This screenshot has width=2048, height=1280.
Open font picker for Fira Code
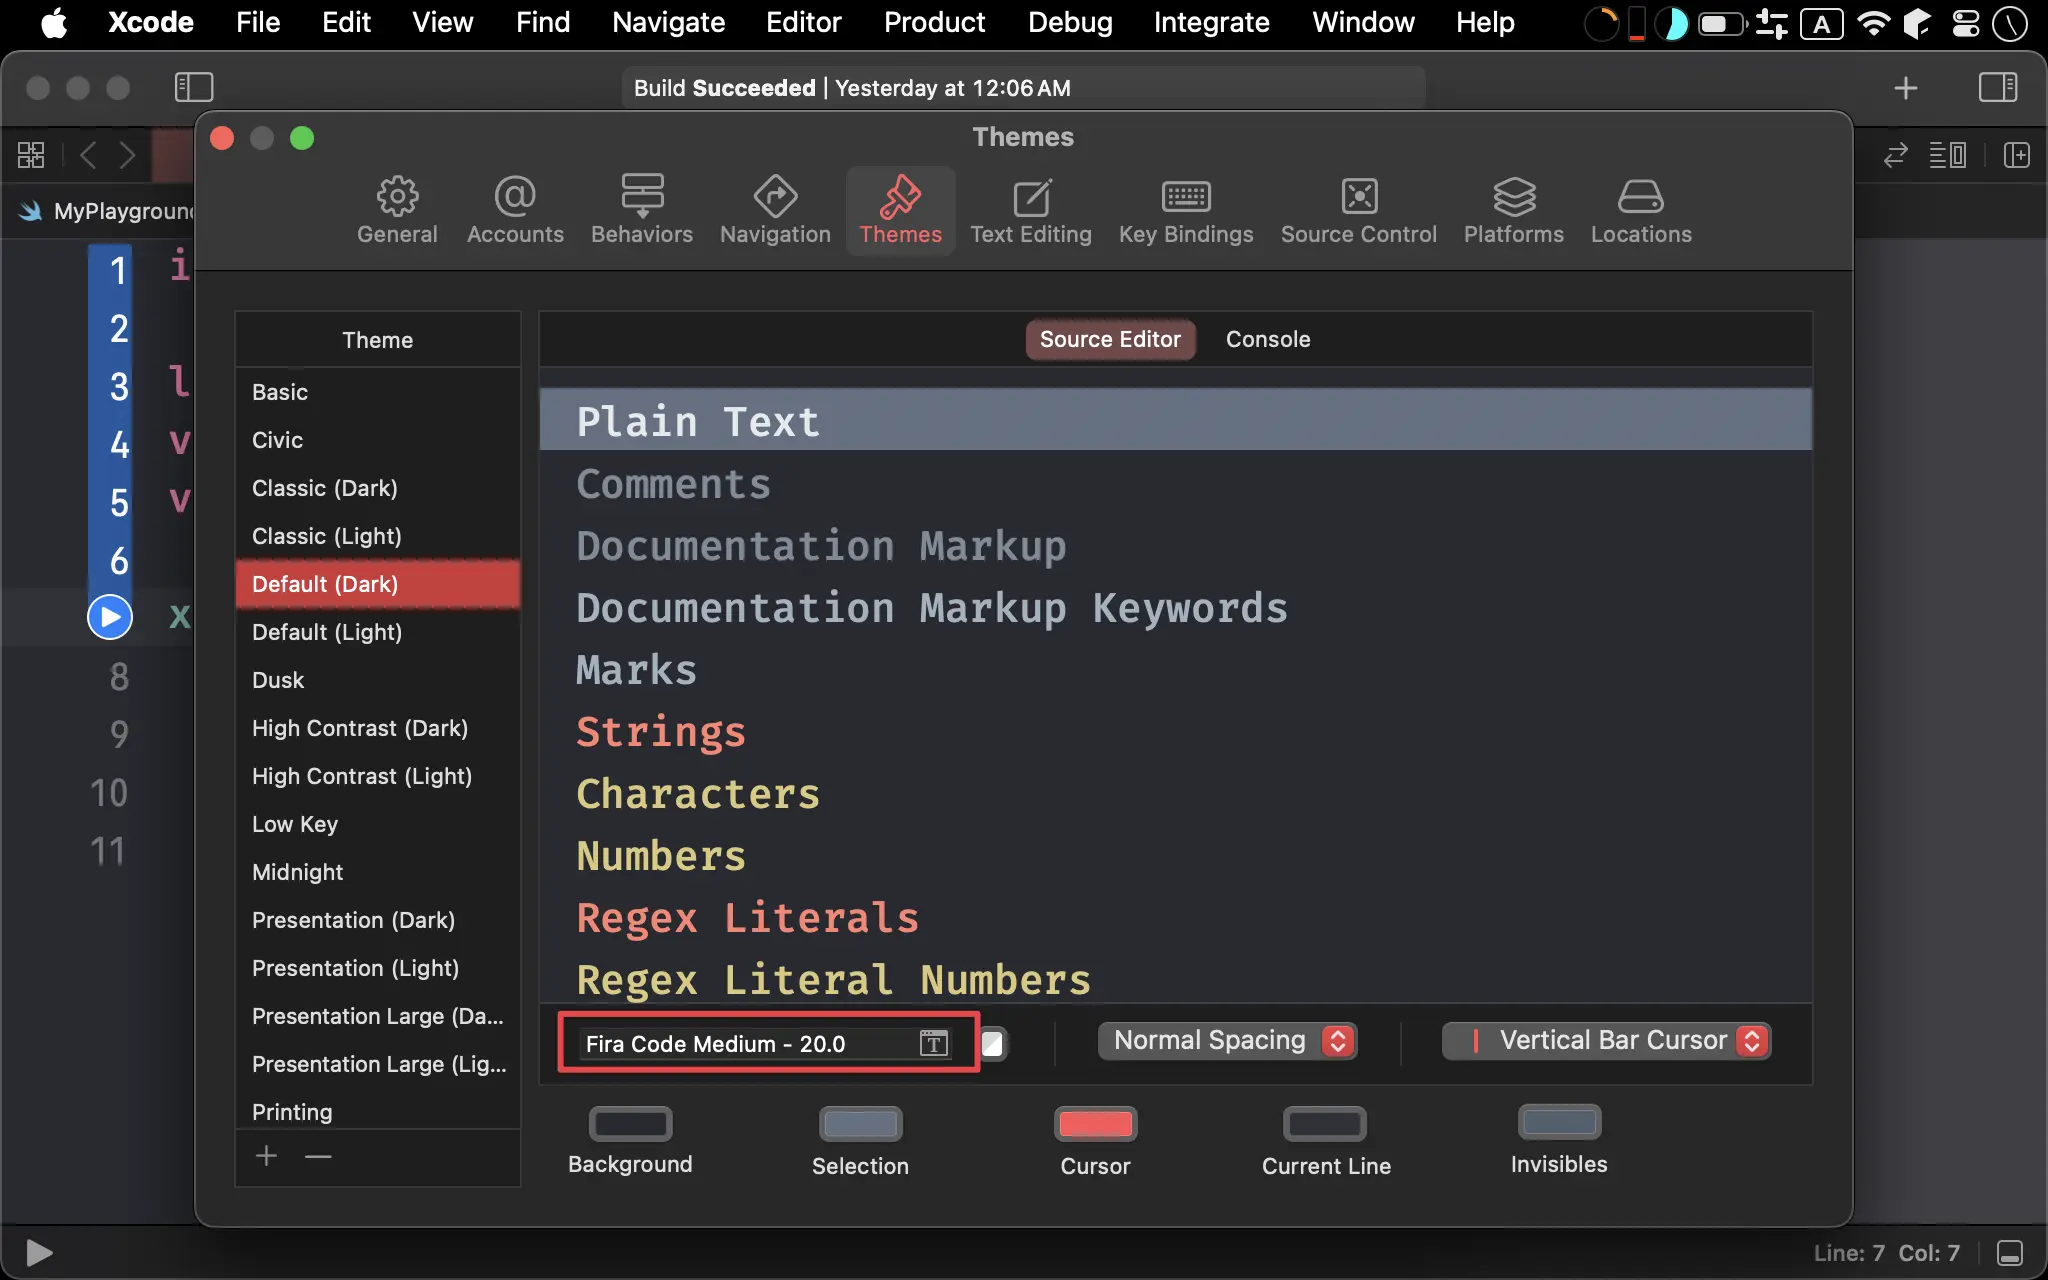click(935, 1044)
